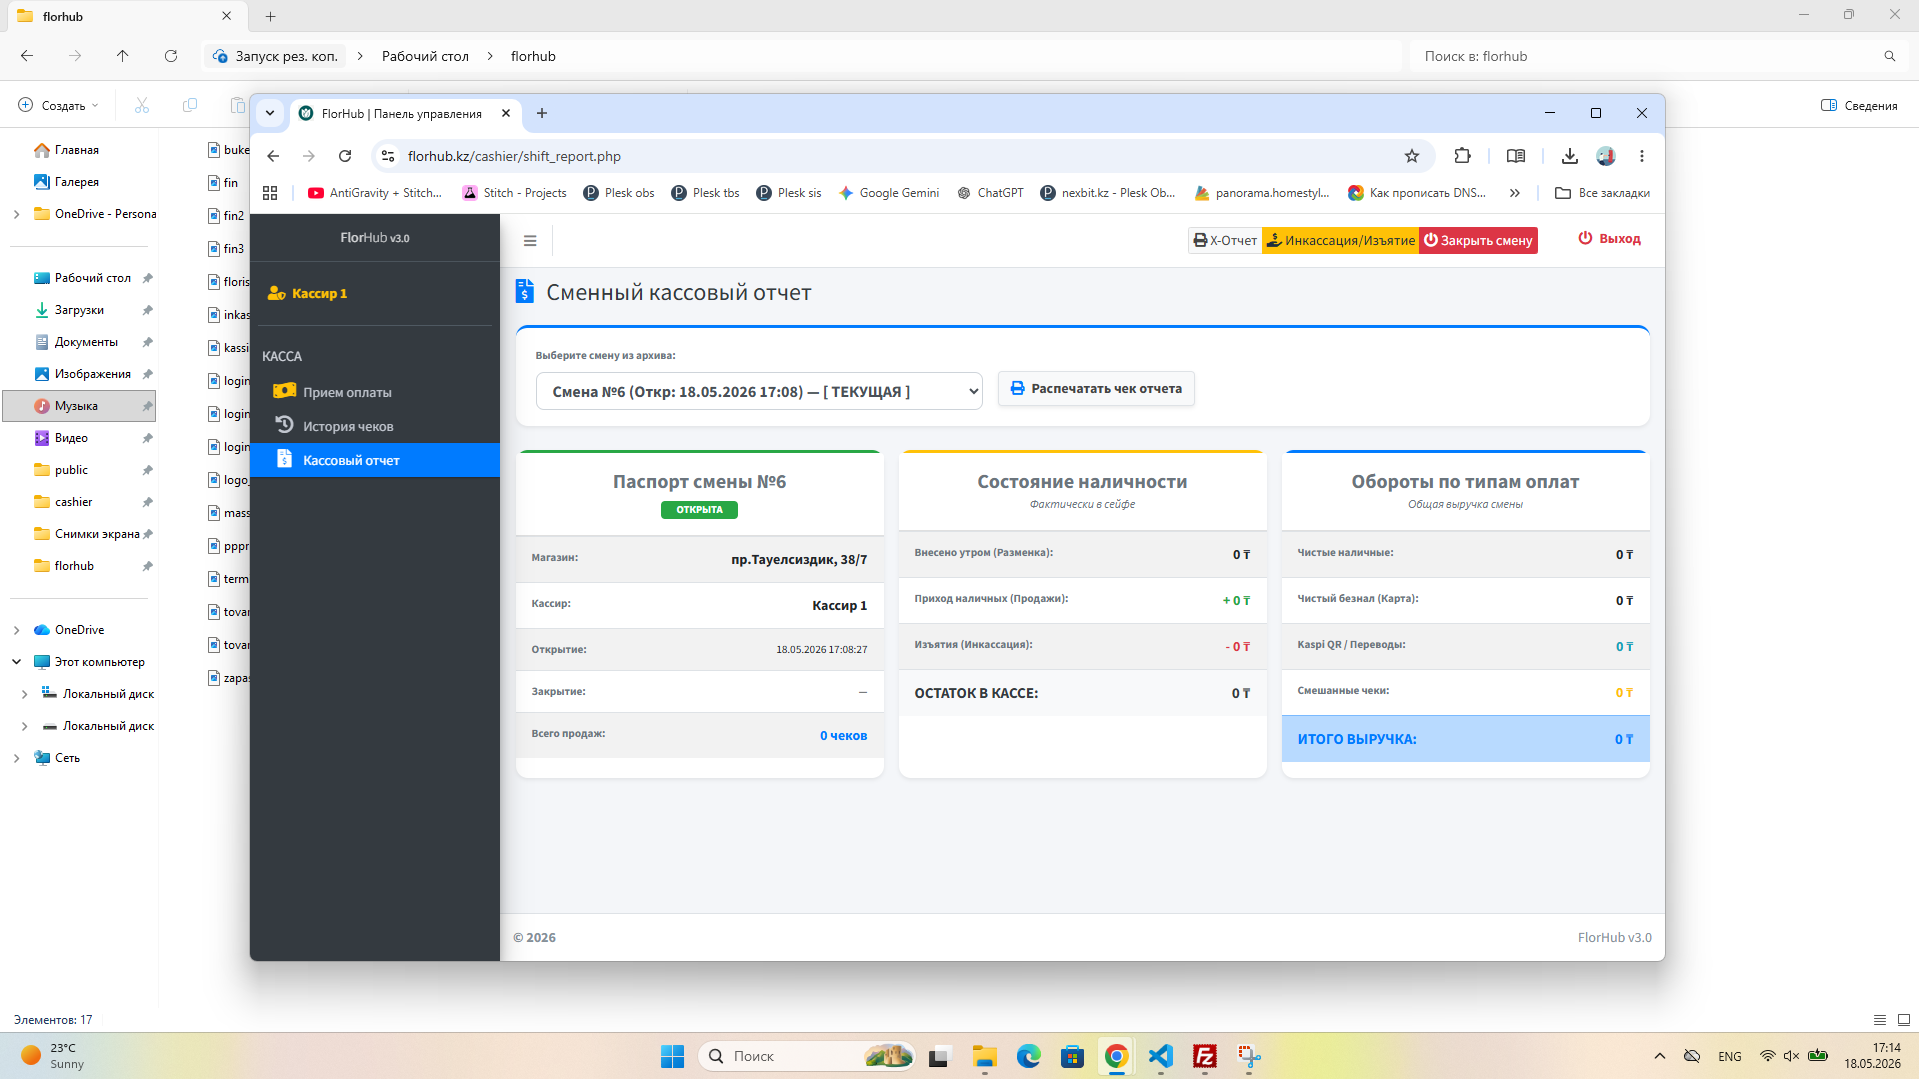Open Загрузки folder in Explorer
The height and width of the screenshot is (1079, 1919).
[x=80, y=310]
